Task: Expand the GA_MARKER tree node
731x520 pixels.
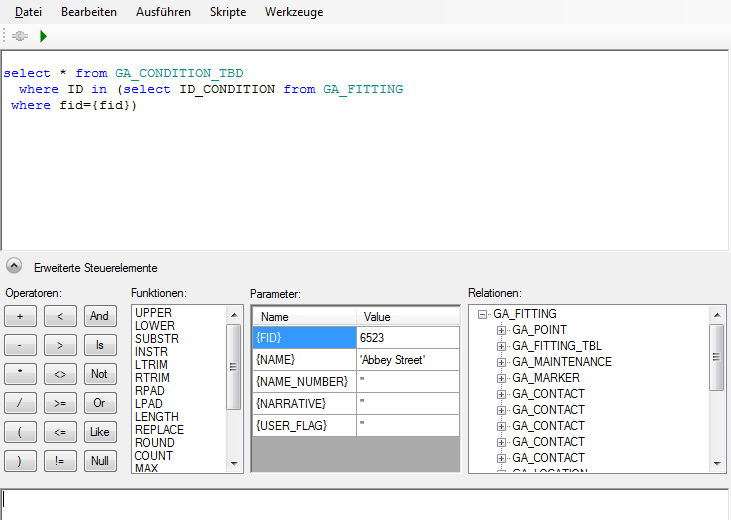Action: coord(502,378)
